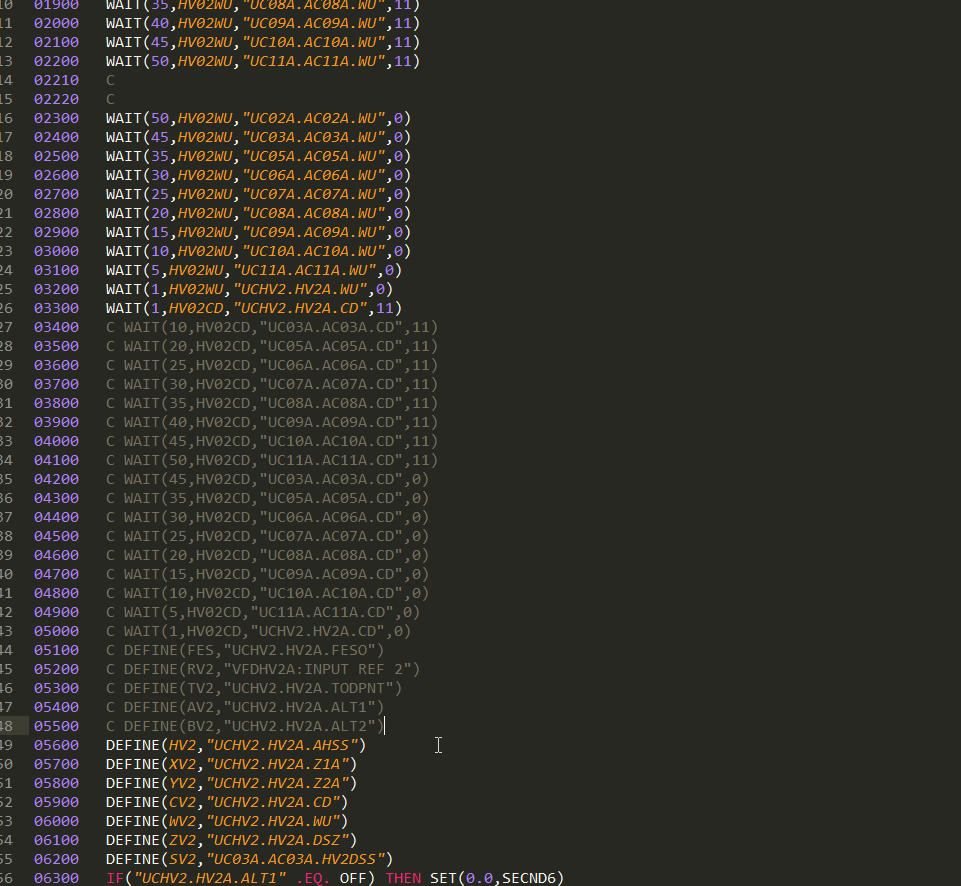Click the "UCHV2.HV2A.DSZ" string
Image resolution: width=961 pixels, height=886 pixels.
click(278, 840)
